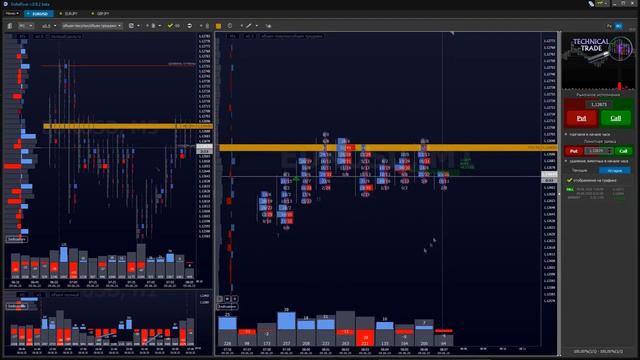Click the link icon in title bar

tap(591, 4)
